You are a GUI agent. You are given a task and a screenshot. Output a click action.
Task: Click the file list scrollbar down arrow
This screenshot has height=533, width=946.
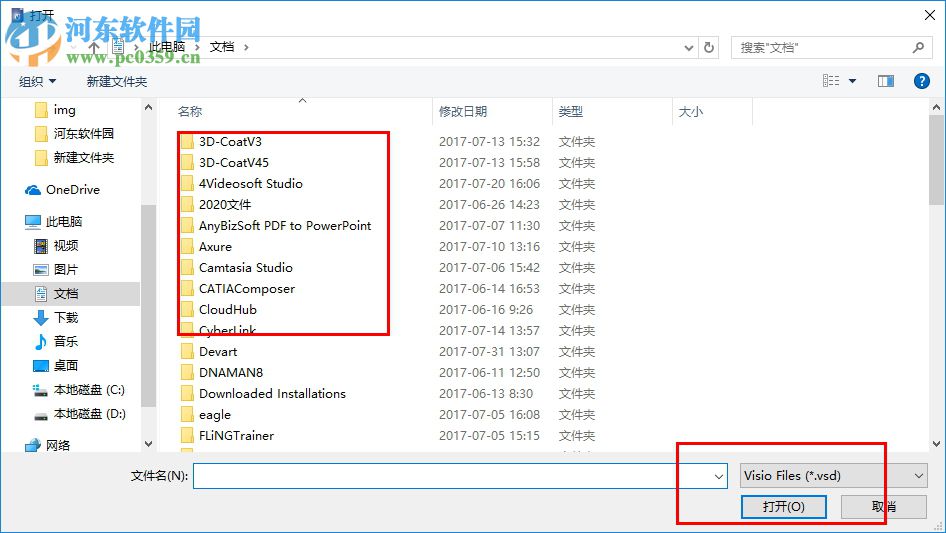click(x=936, y=444)
